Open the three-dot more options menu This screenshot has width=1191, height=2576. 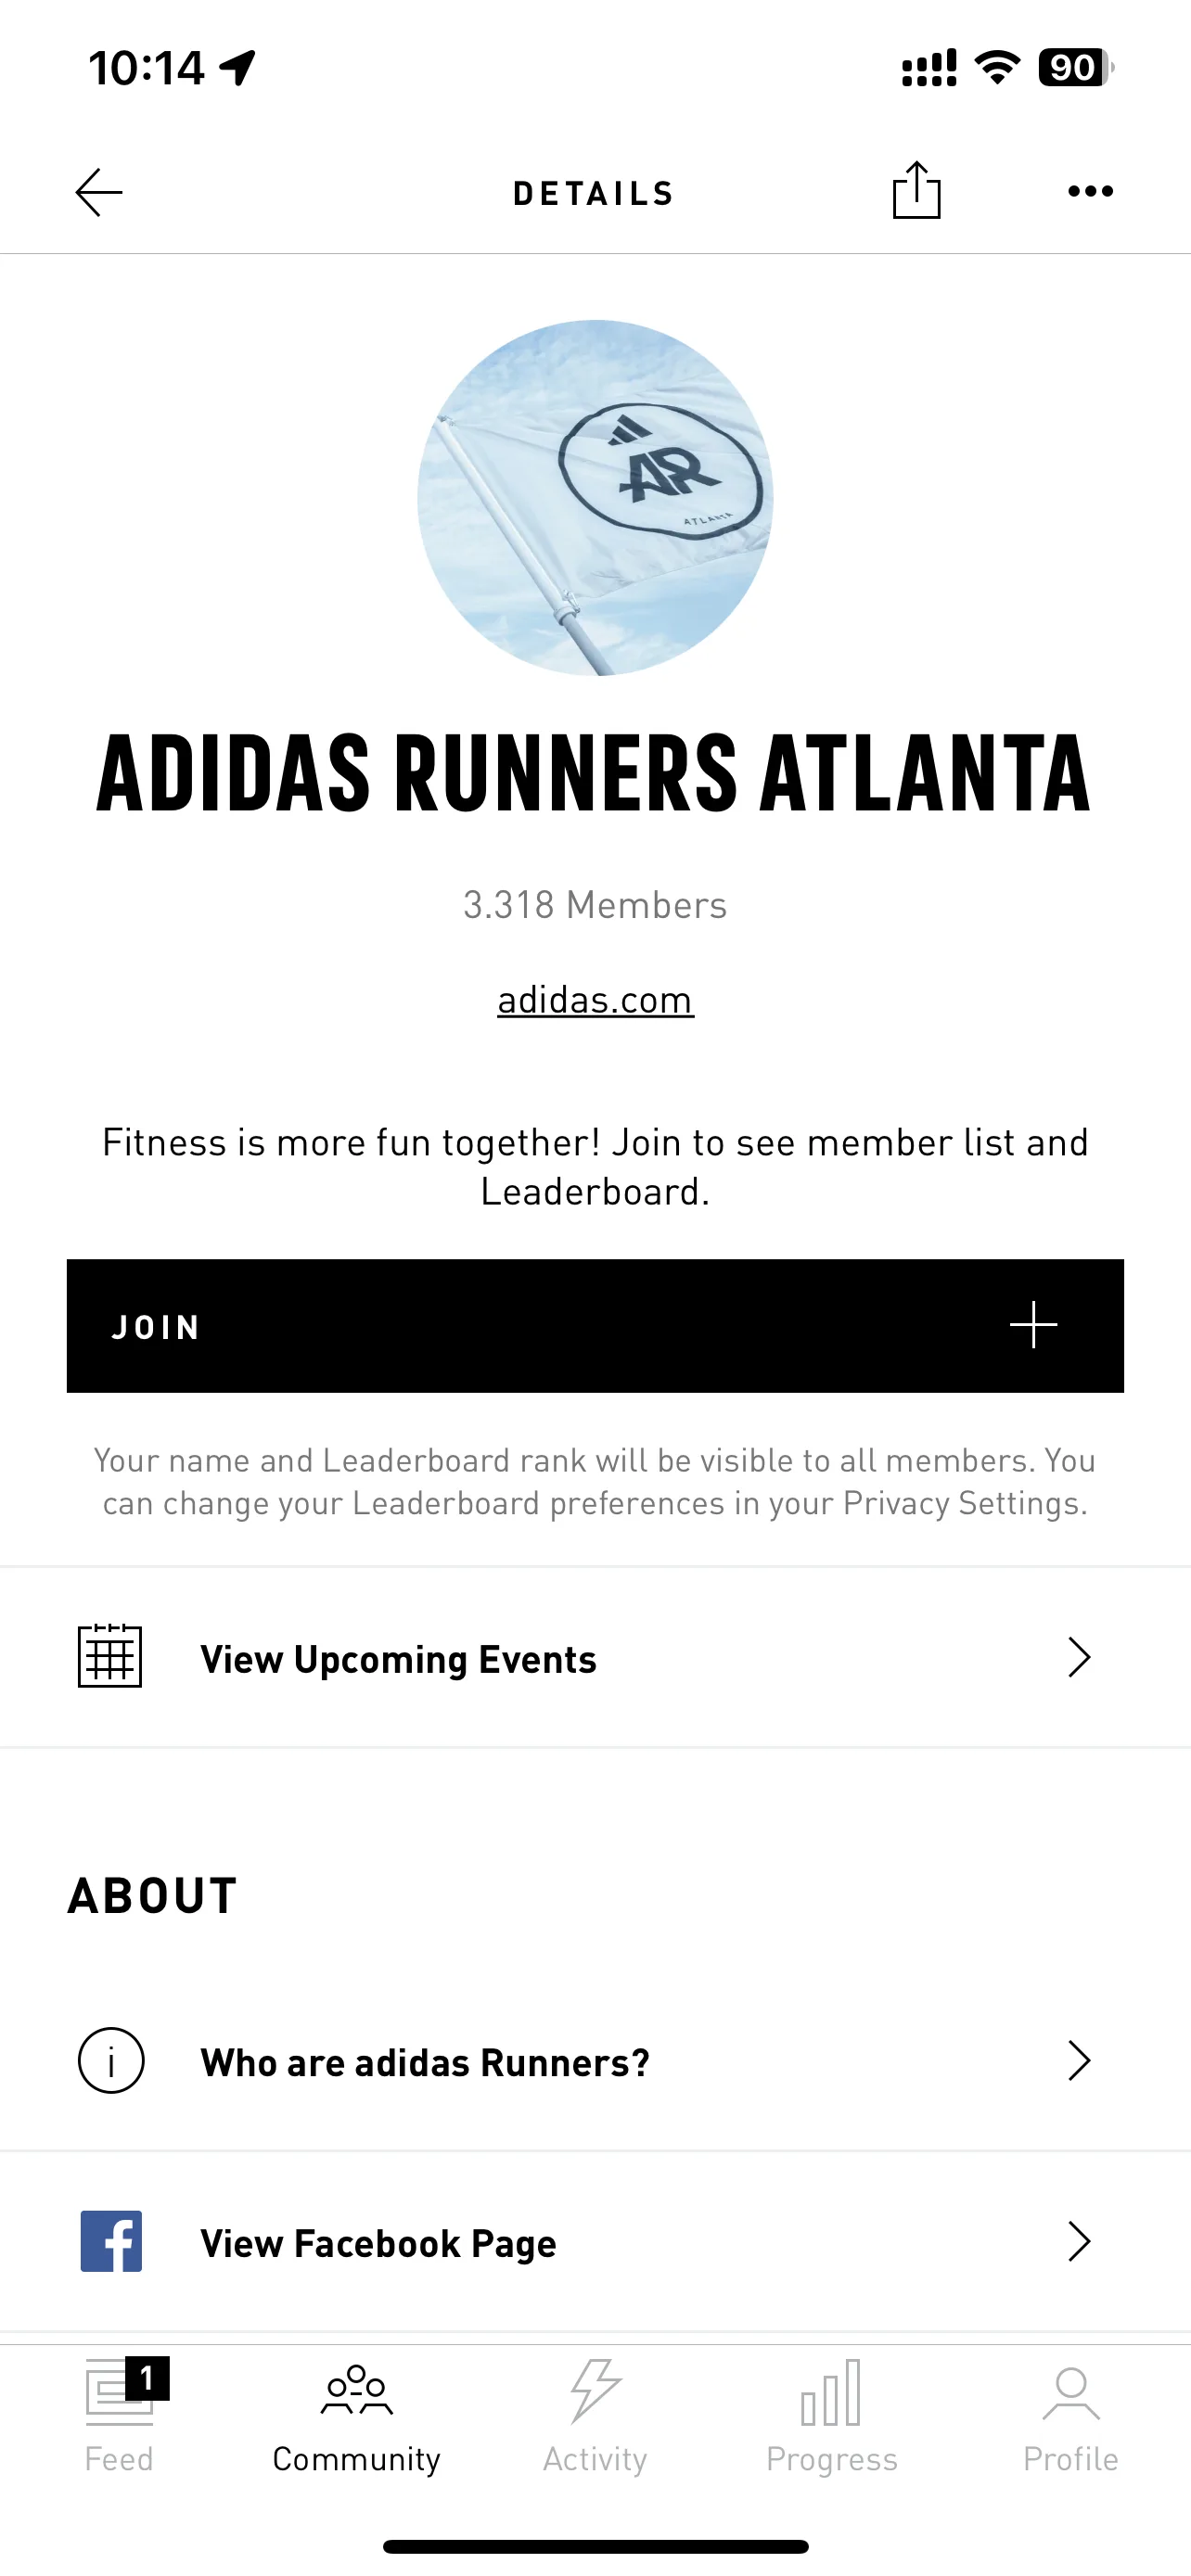click(1090, 191)
